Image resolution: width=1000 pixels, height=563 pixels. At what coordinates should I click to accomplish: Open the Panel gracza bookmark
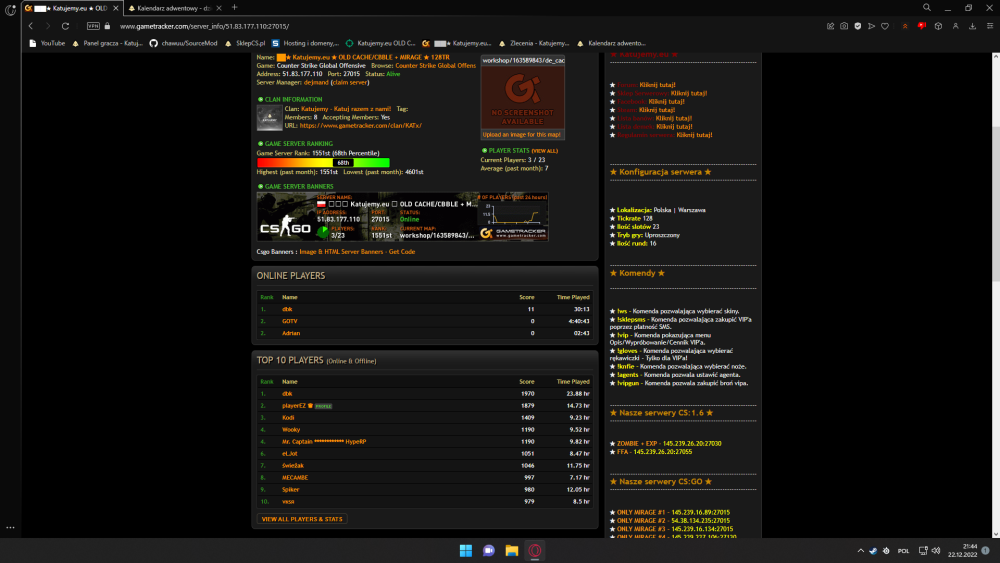(x=107, y=43)
